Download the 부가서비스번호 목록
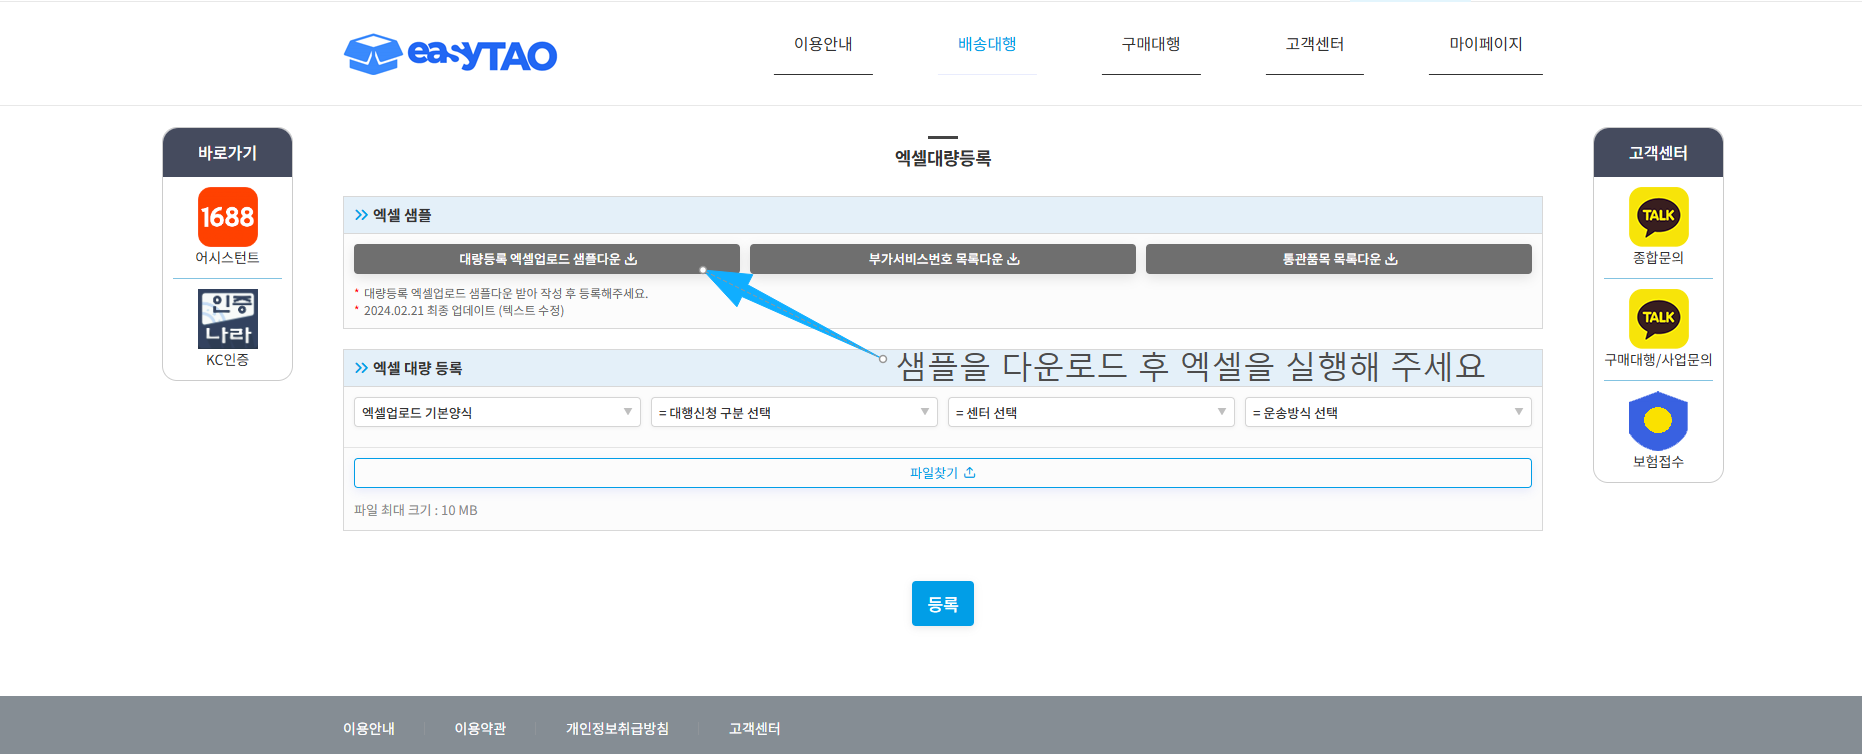 [x=942, y=259]
